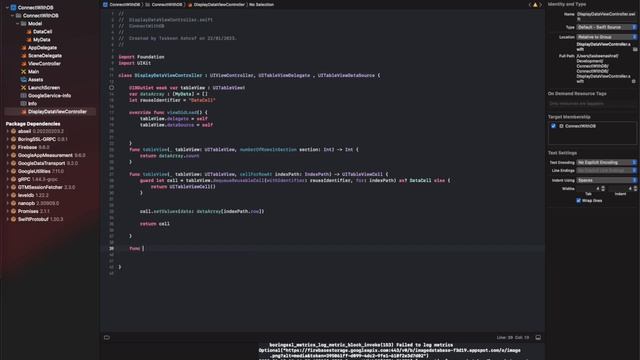The width and height of the screenshot is (640, 360).
Task: Open the LaunchScreen storyboard
Action: 44,87
